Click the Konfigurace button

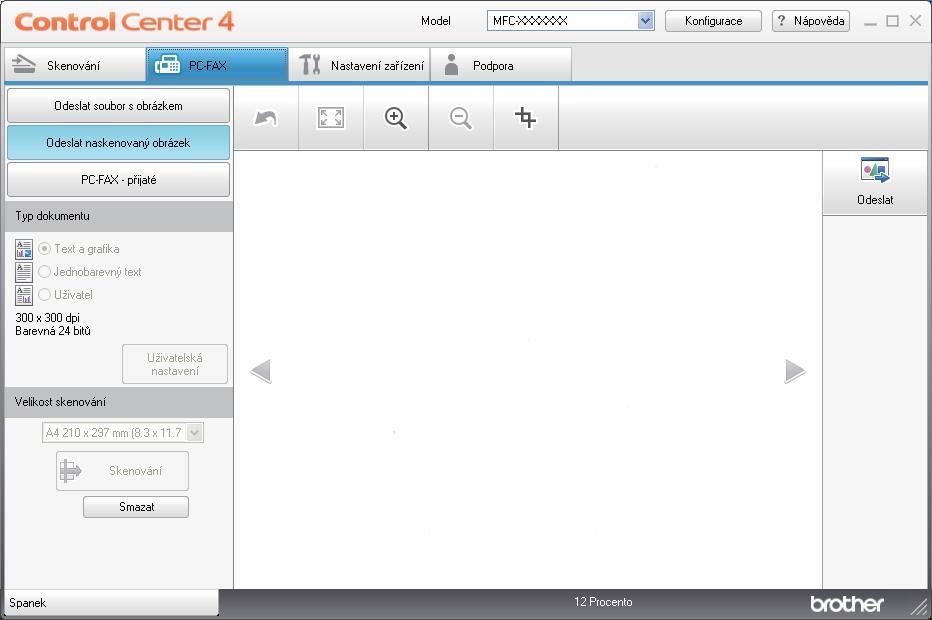tap(713, 21)
